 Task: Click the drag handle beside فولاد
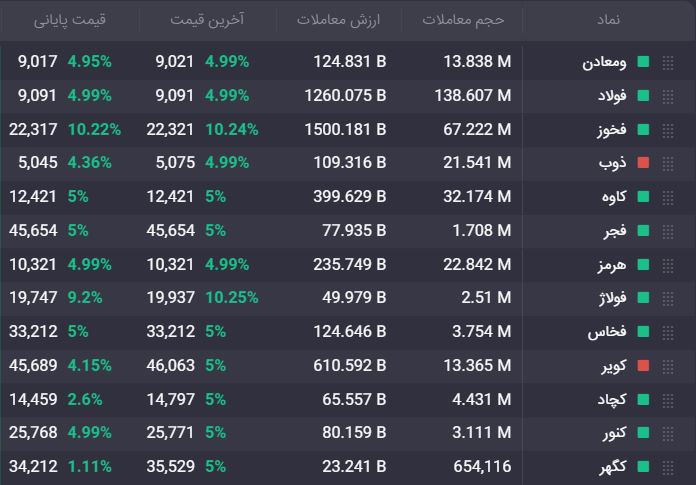click(x=668, y=97)
